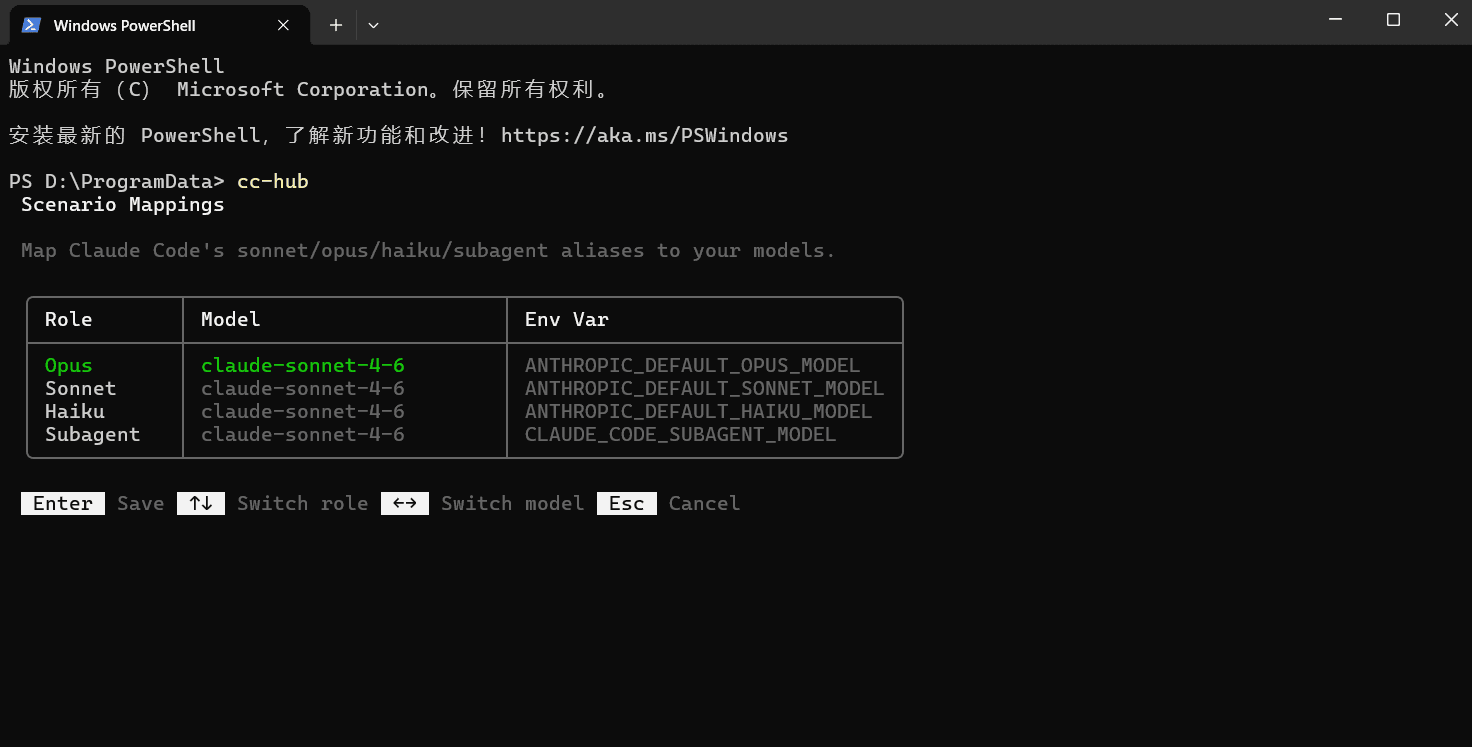
Task: Click ANTHROPIC_DEFAULT_HAIKU_MODEL env var
Action: tap(699, 411)
